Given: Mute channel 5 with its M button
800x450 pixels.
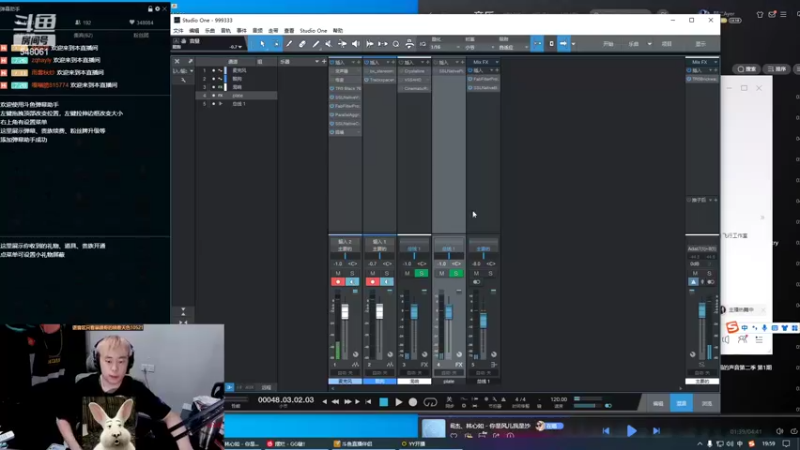Looking at the screenshot, I should 477,273.
